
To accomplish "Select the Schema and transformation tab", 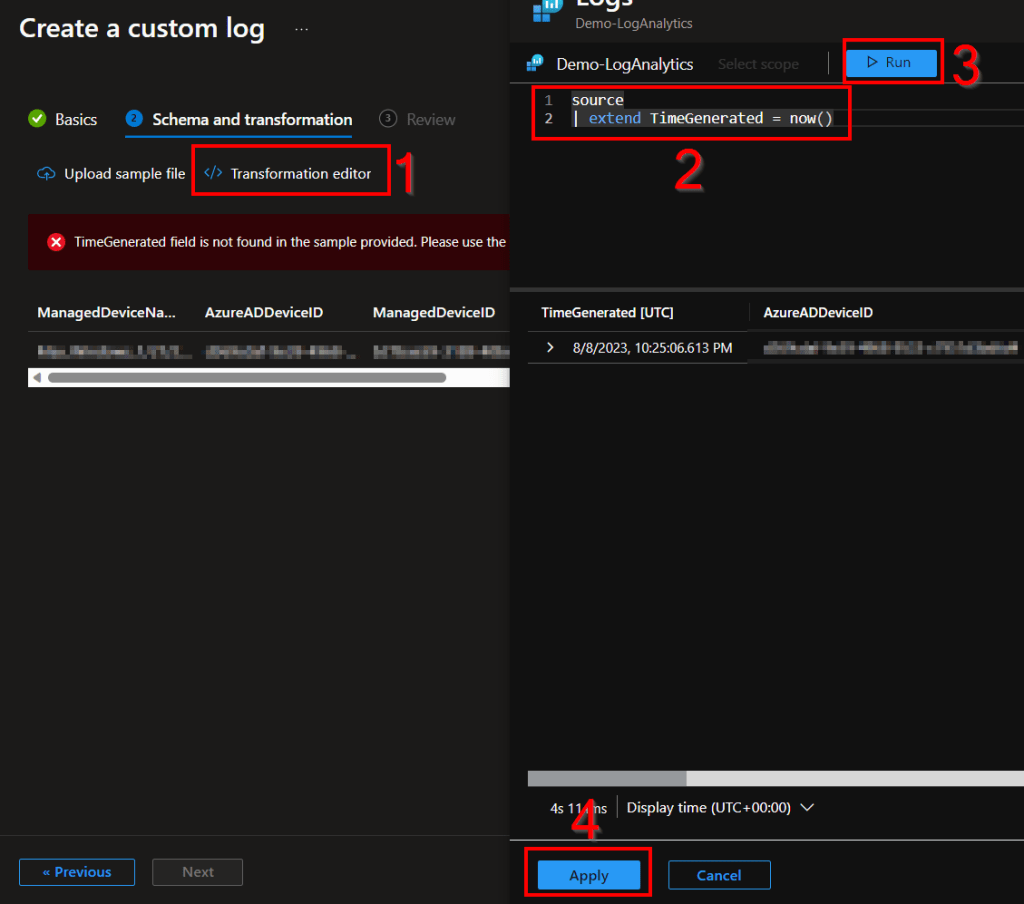I will 251,119.
